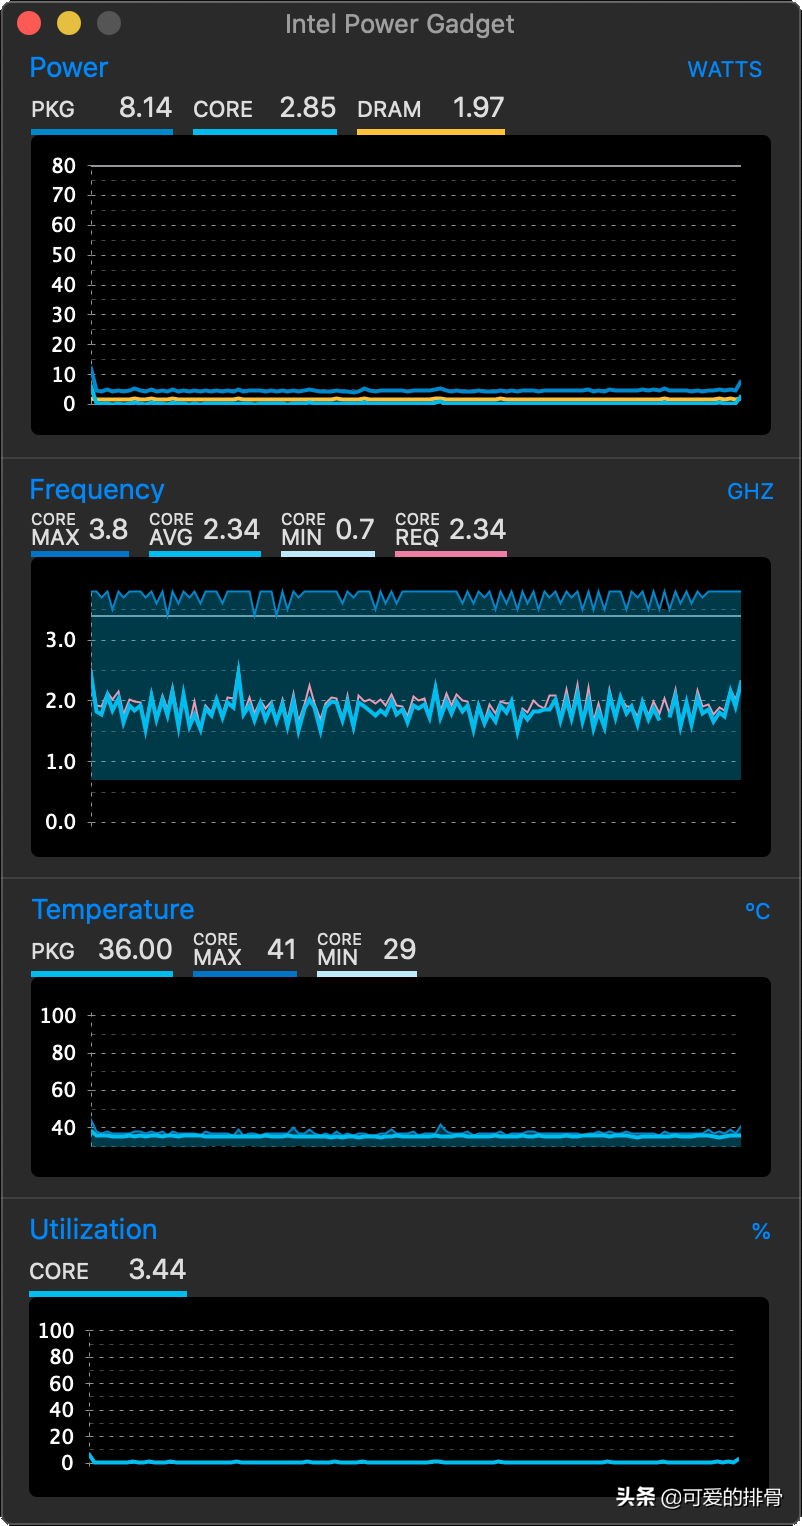Click the Intel Power Gadget window title

[x=400, y=24]
